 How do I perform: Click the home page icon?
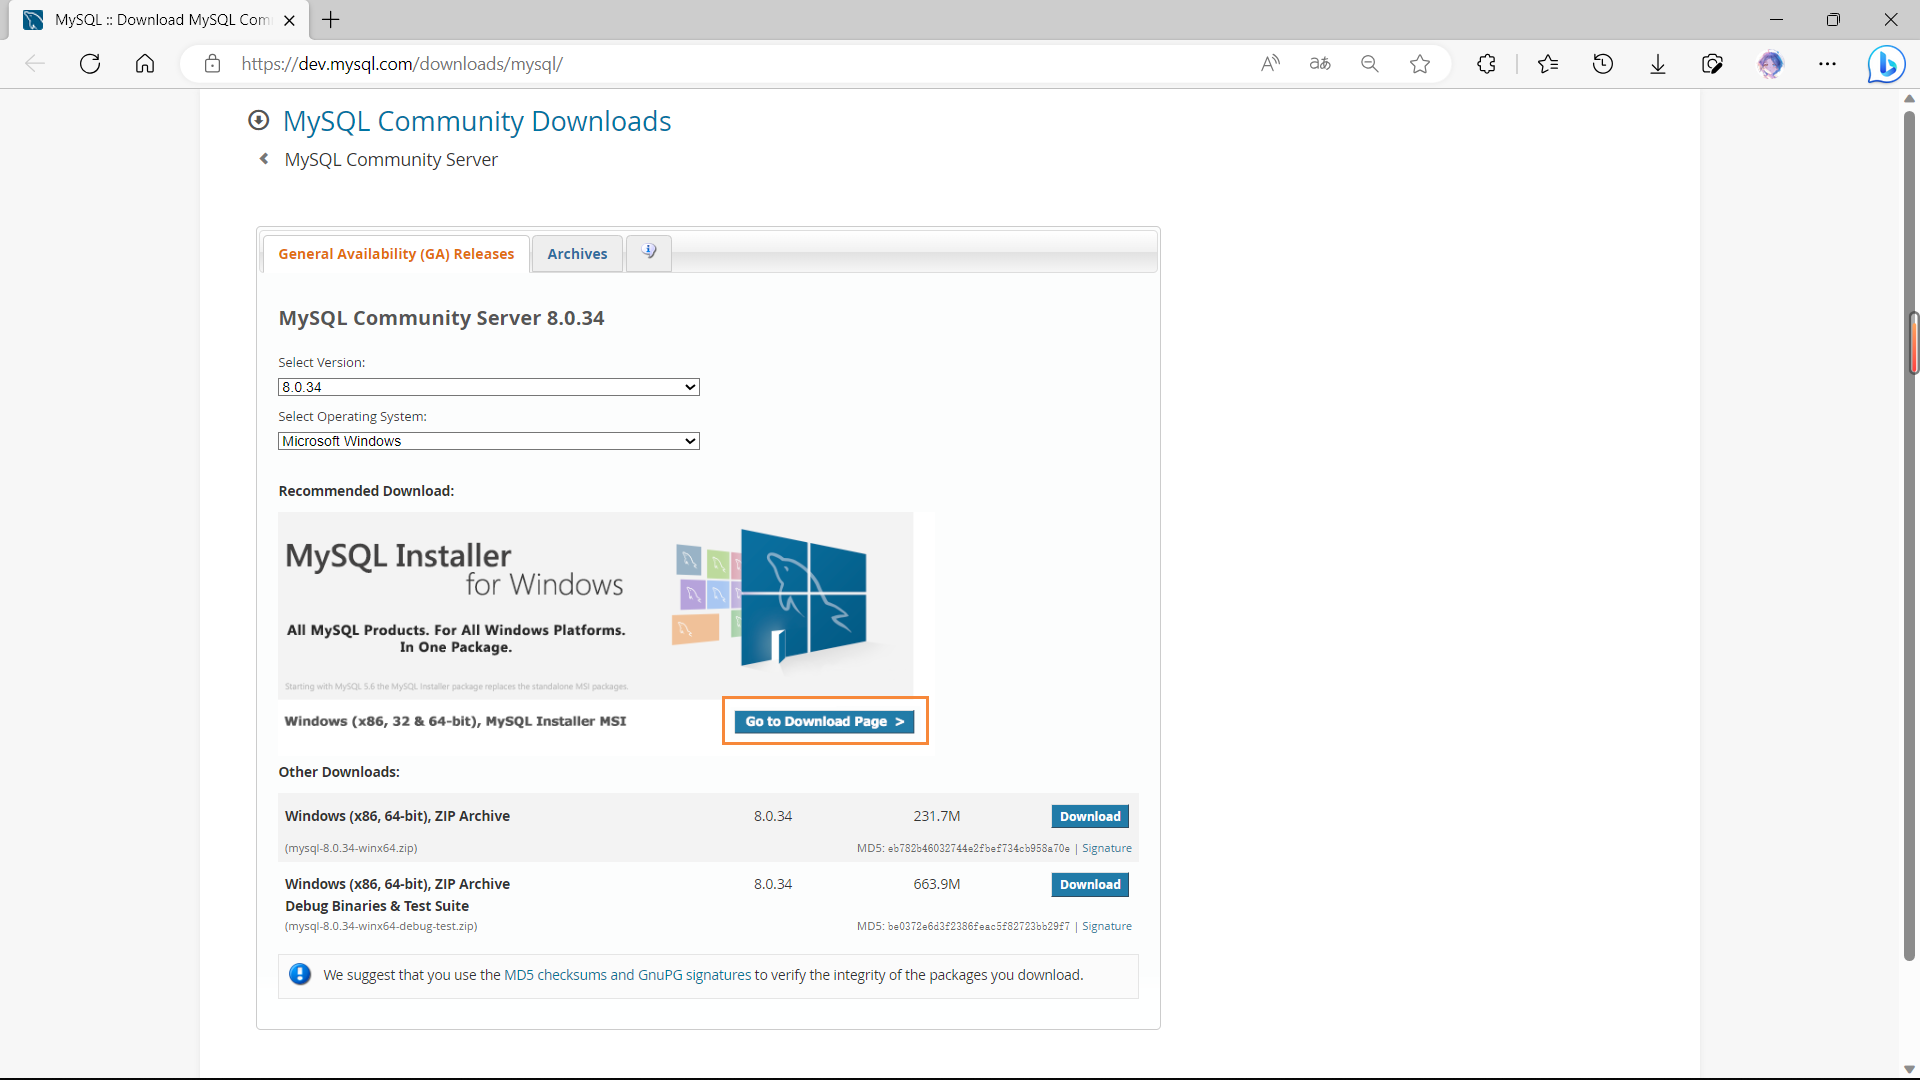[145, 64]
